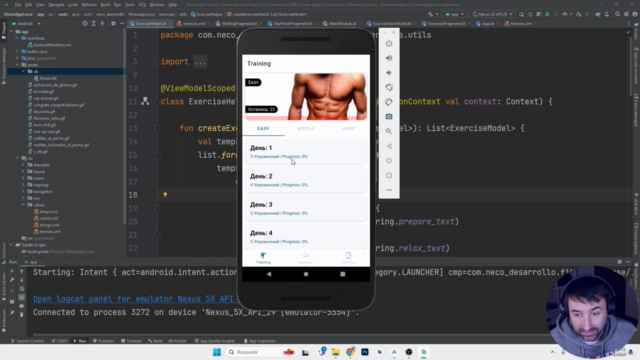Open Build menu

(x=105, y=5)
